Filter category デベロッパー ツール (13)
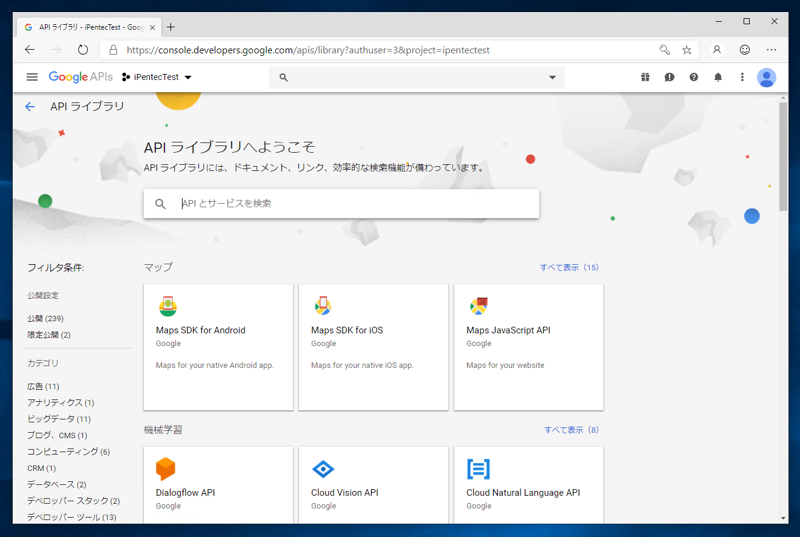This screenshot has height=537, width=800. [71, 517]
